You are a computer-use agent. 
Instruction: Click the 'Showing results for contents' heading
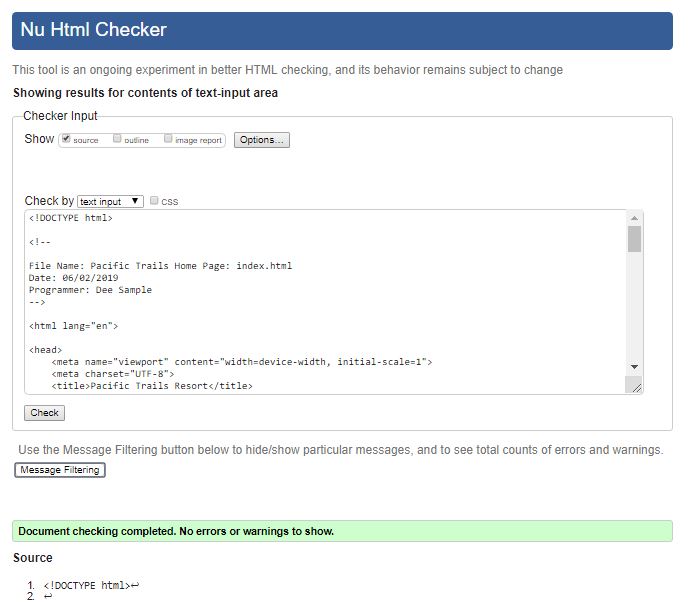click(145, 93)
